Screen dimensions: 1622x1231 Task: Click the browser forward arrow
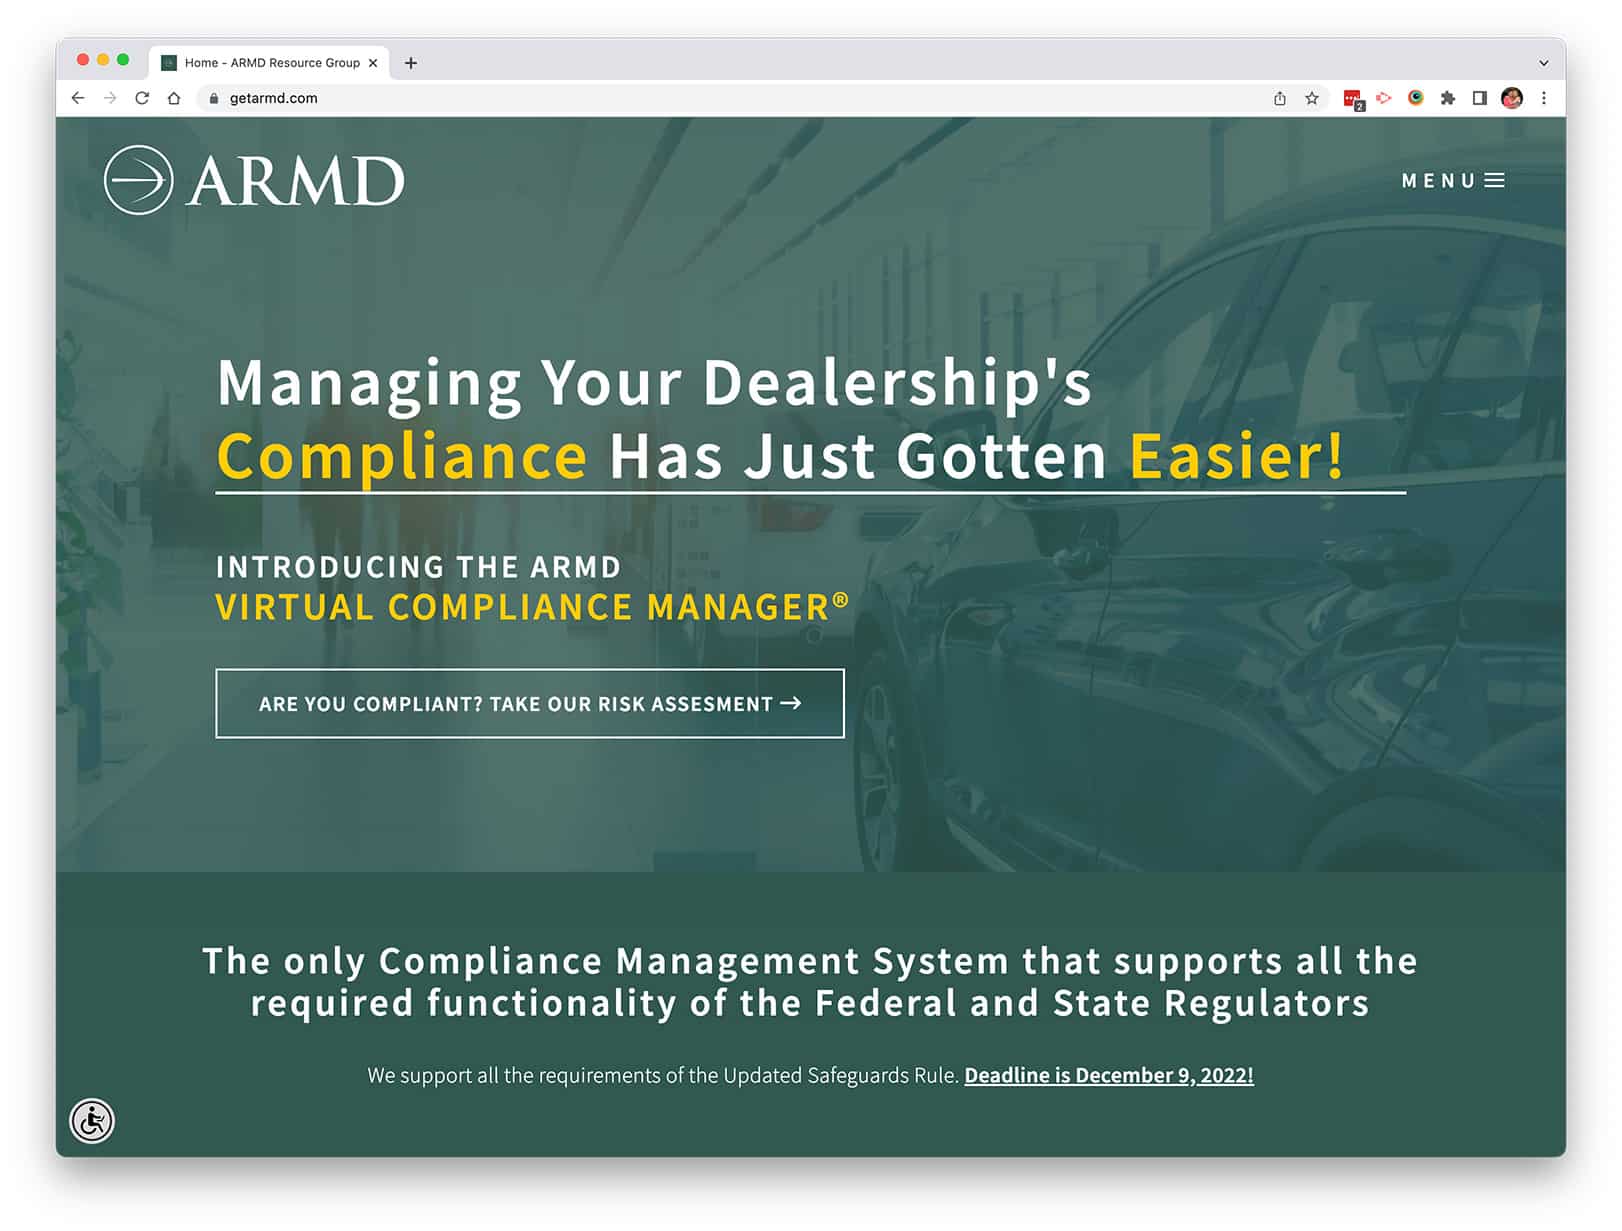[110, 98]
